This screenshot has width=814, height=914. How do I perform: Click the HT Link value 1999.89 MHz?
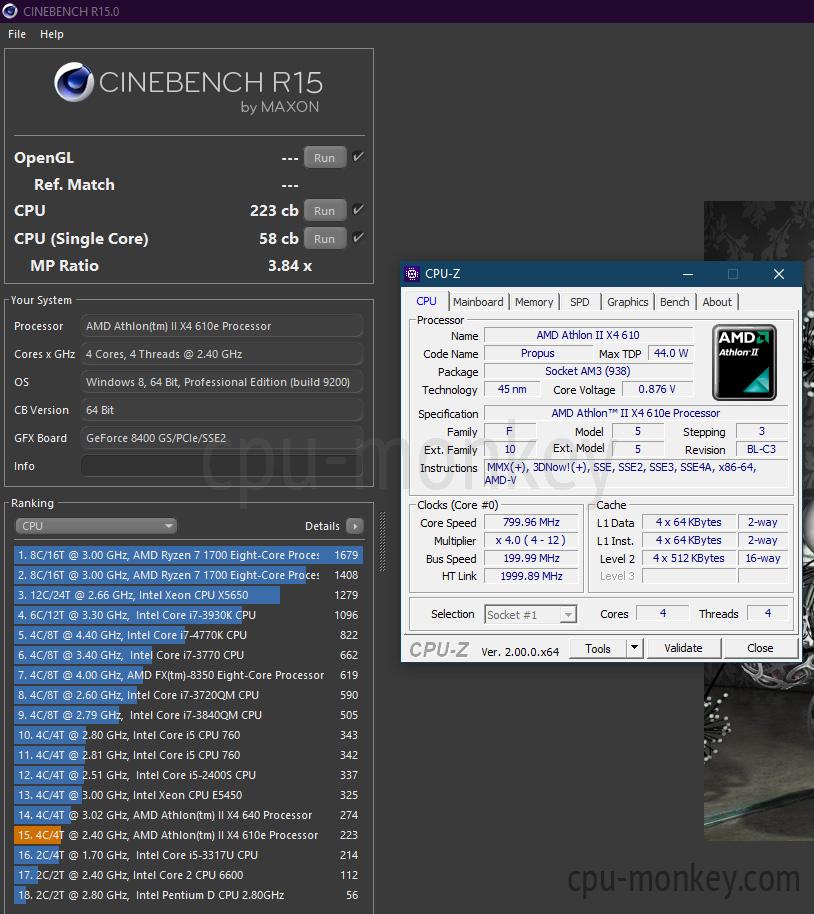click(531, 576)
